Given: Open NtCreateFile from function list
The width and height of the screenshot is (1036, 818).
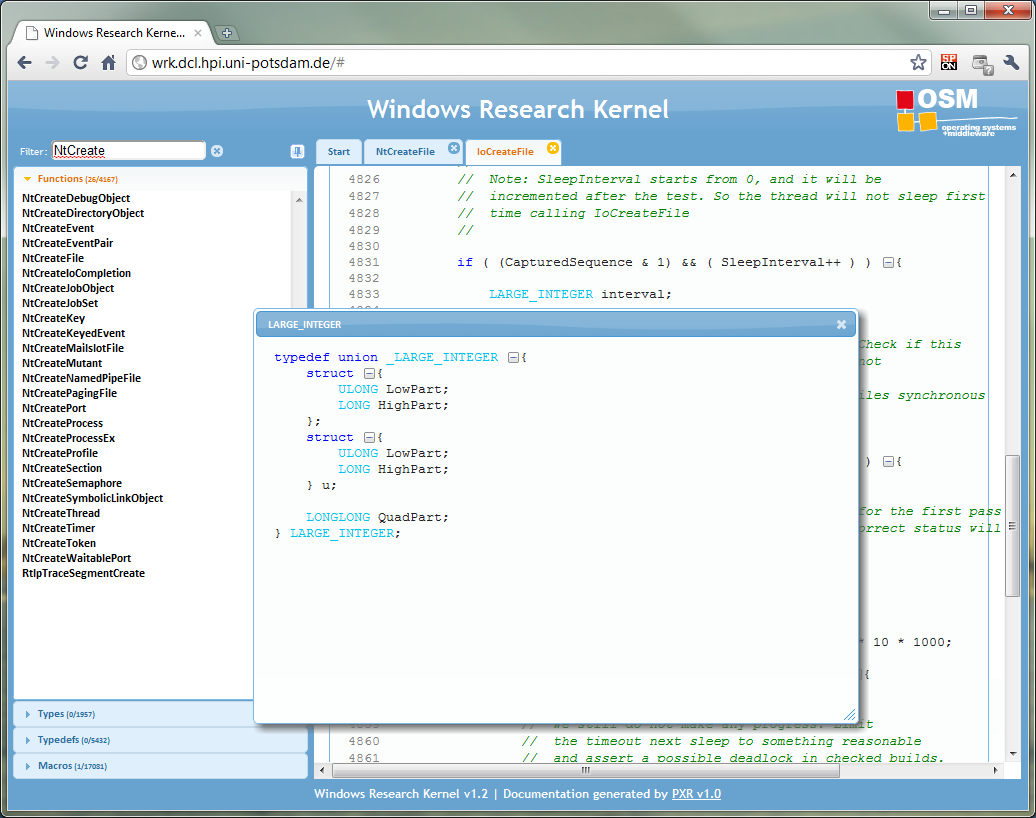Looking at the screenshot, I should click(53, 258).
